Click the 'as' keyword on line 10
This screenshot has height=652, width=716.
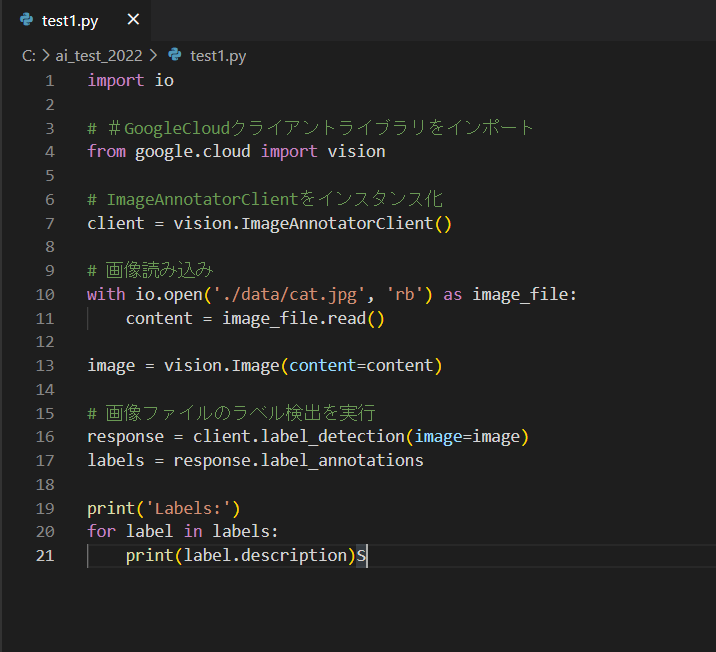pos(452,295)
